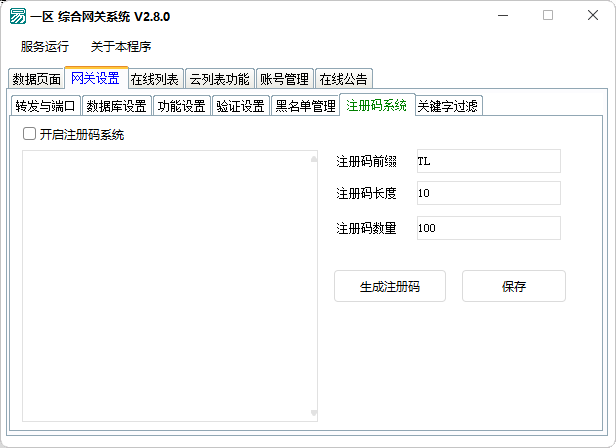Click the app logo icon in title bar
This screenshot has width=616, height=448.
pyautogui.click(x=18, y=16)
